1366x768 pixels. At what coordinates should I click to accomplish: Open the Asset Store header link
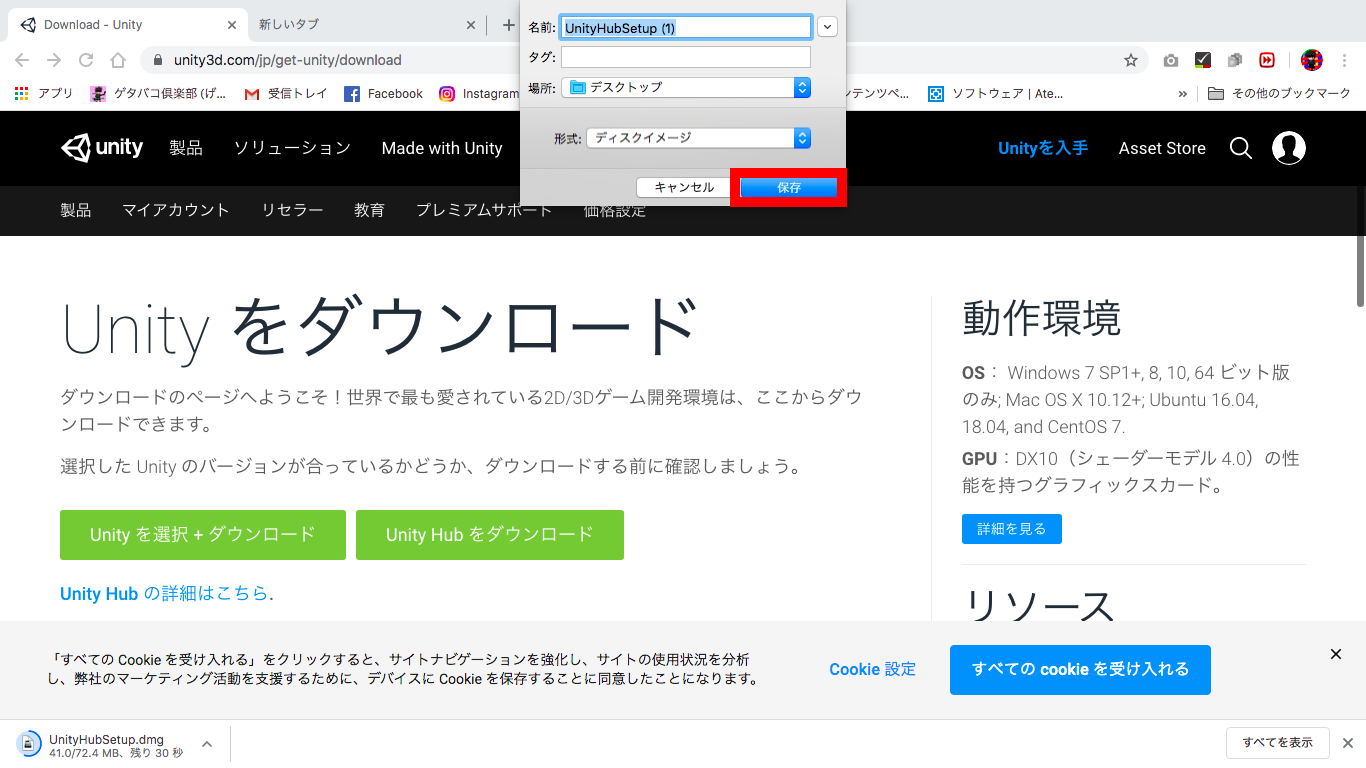[1162, 148]
